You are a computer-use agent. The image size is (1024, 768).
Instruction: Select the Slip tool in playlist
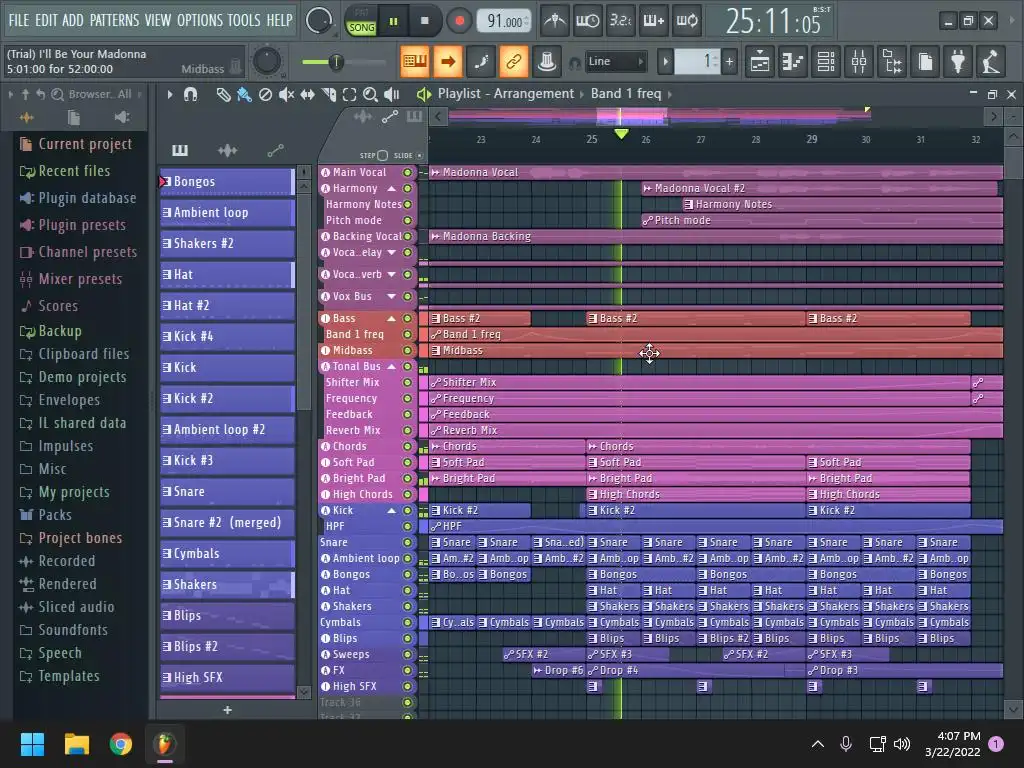pos(307,95)
